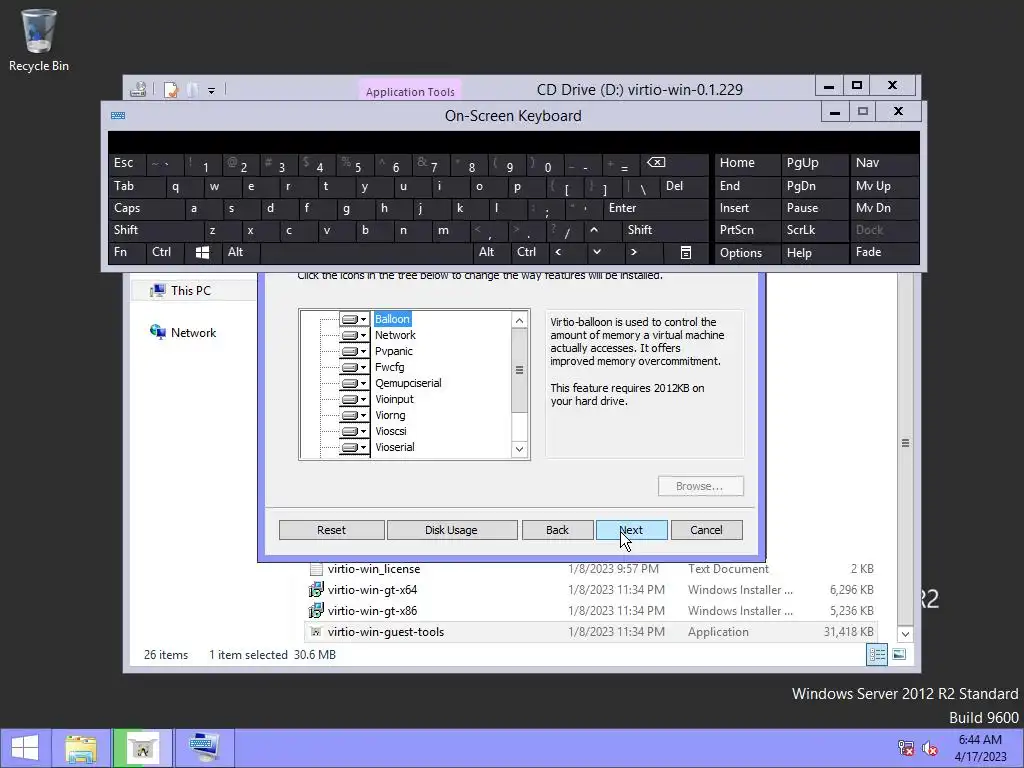The height and width of the screenshot is (768, 1024).
Task: Toggle the ScrLk key on keyboard
Action: click(813, 231)
